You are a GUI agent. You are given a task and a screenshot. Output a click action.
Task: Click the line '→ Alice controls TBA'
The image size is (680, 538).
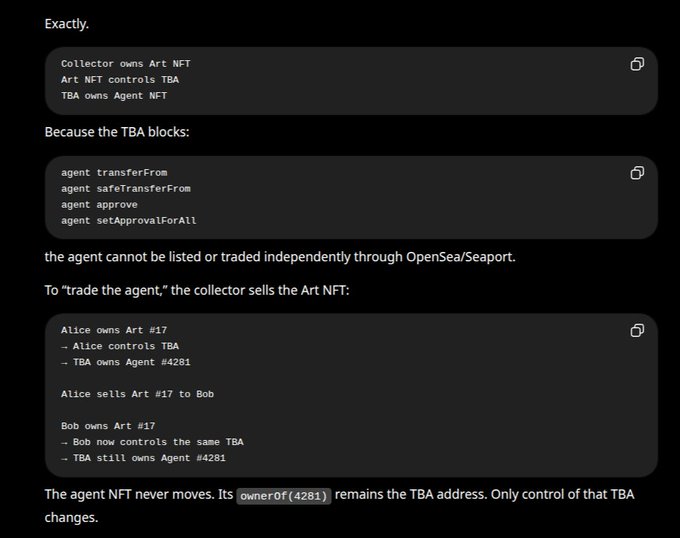[x=120, y=346]
